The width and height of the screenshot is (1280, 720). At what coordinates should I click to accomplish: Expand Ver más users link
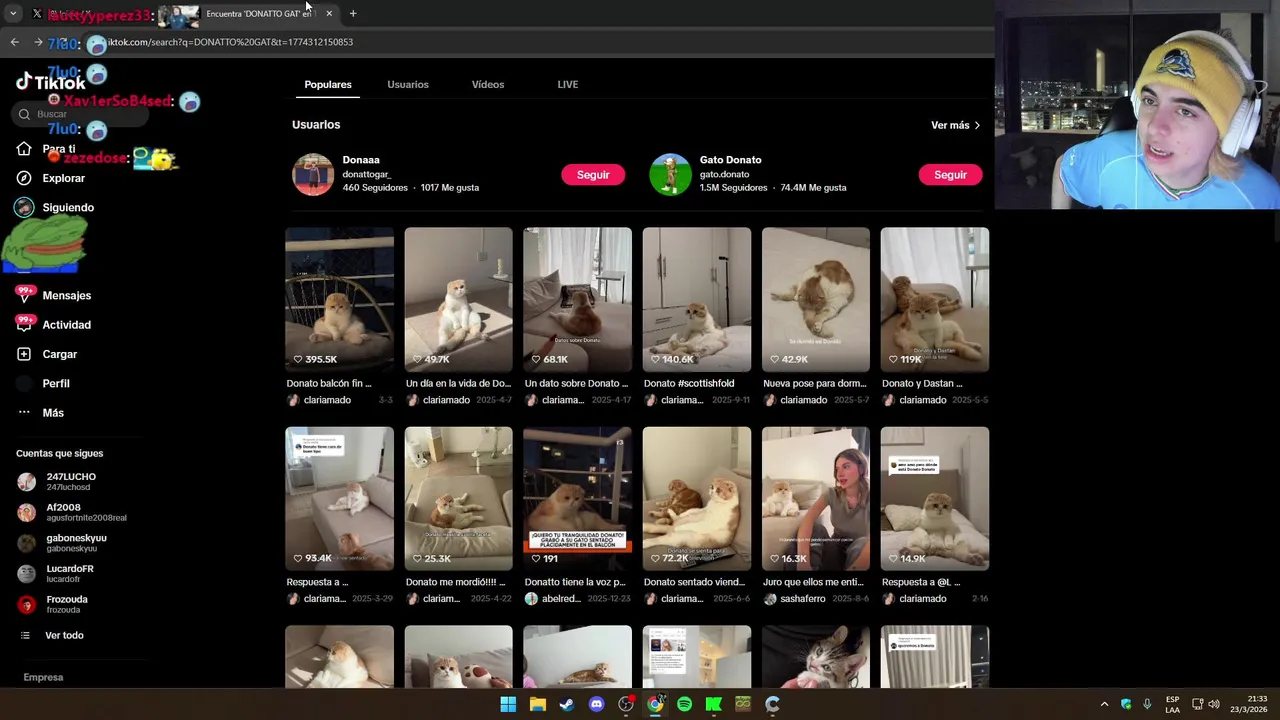pyautogui.click(x=955, y=126)
